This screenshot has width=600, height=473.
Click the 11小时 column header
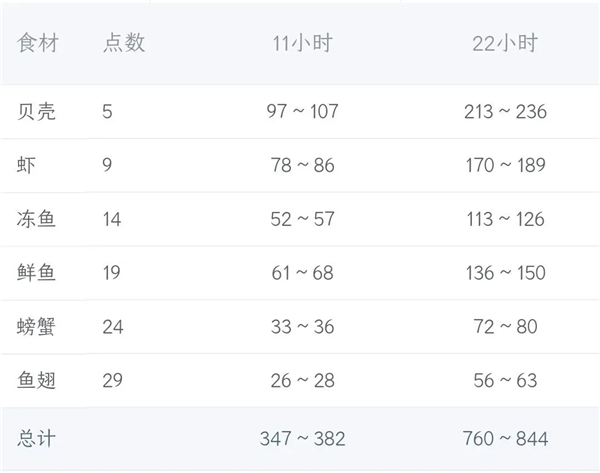302,43
